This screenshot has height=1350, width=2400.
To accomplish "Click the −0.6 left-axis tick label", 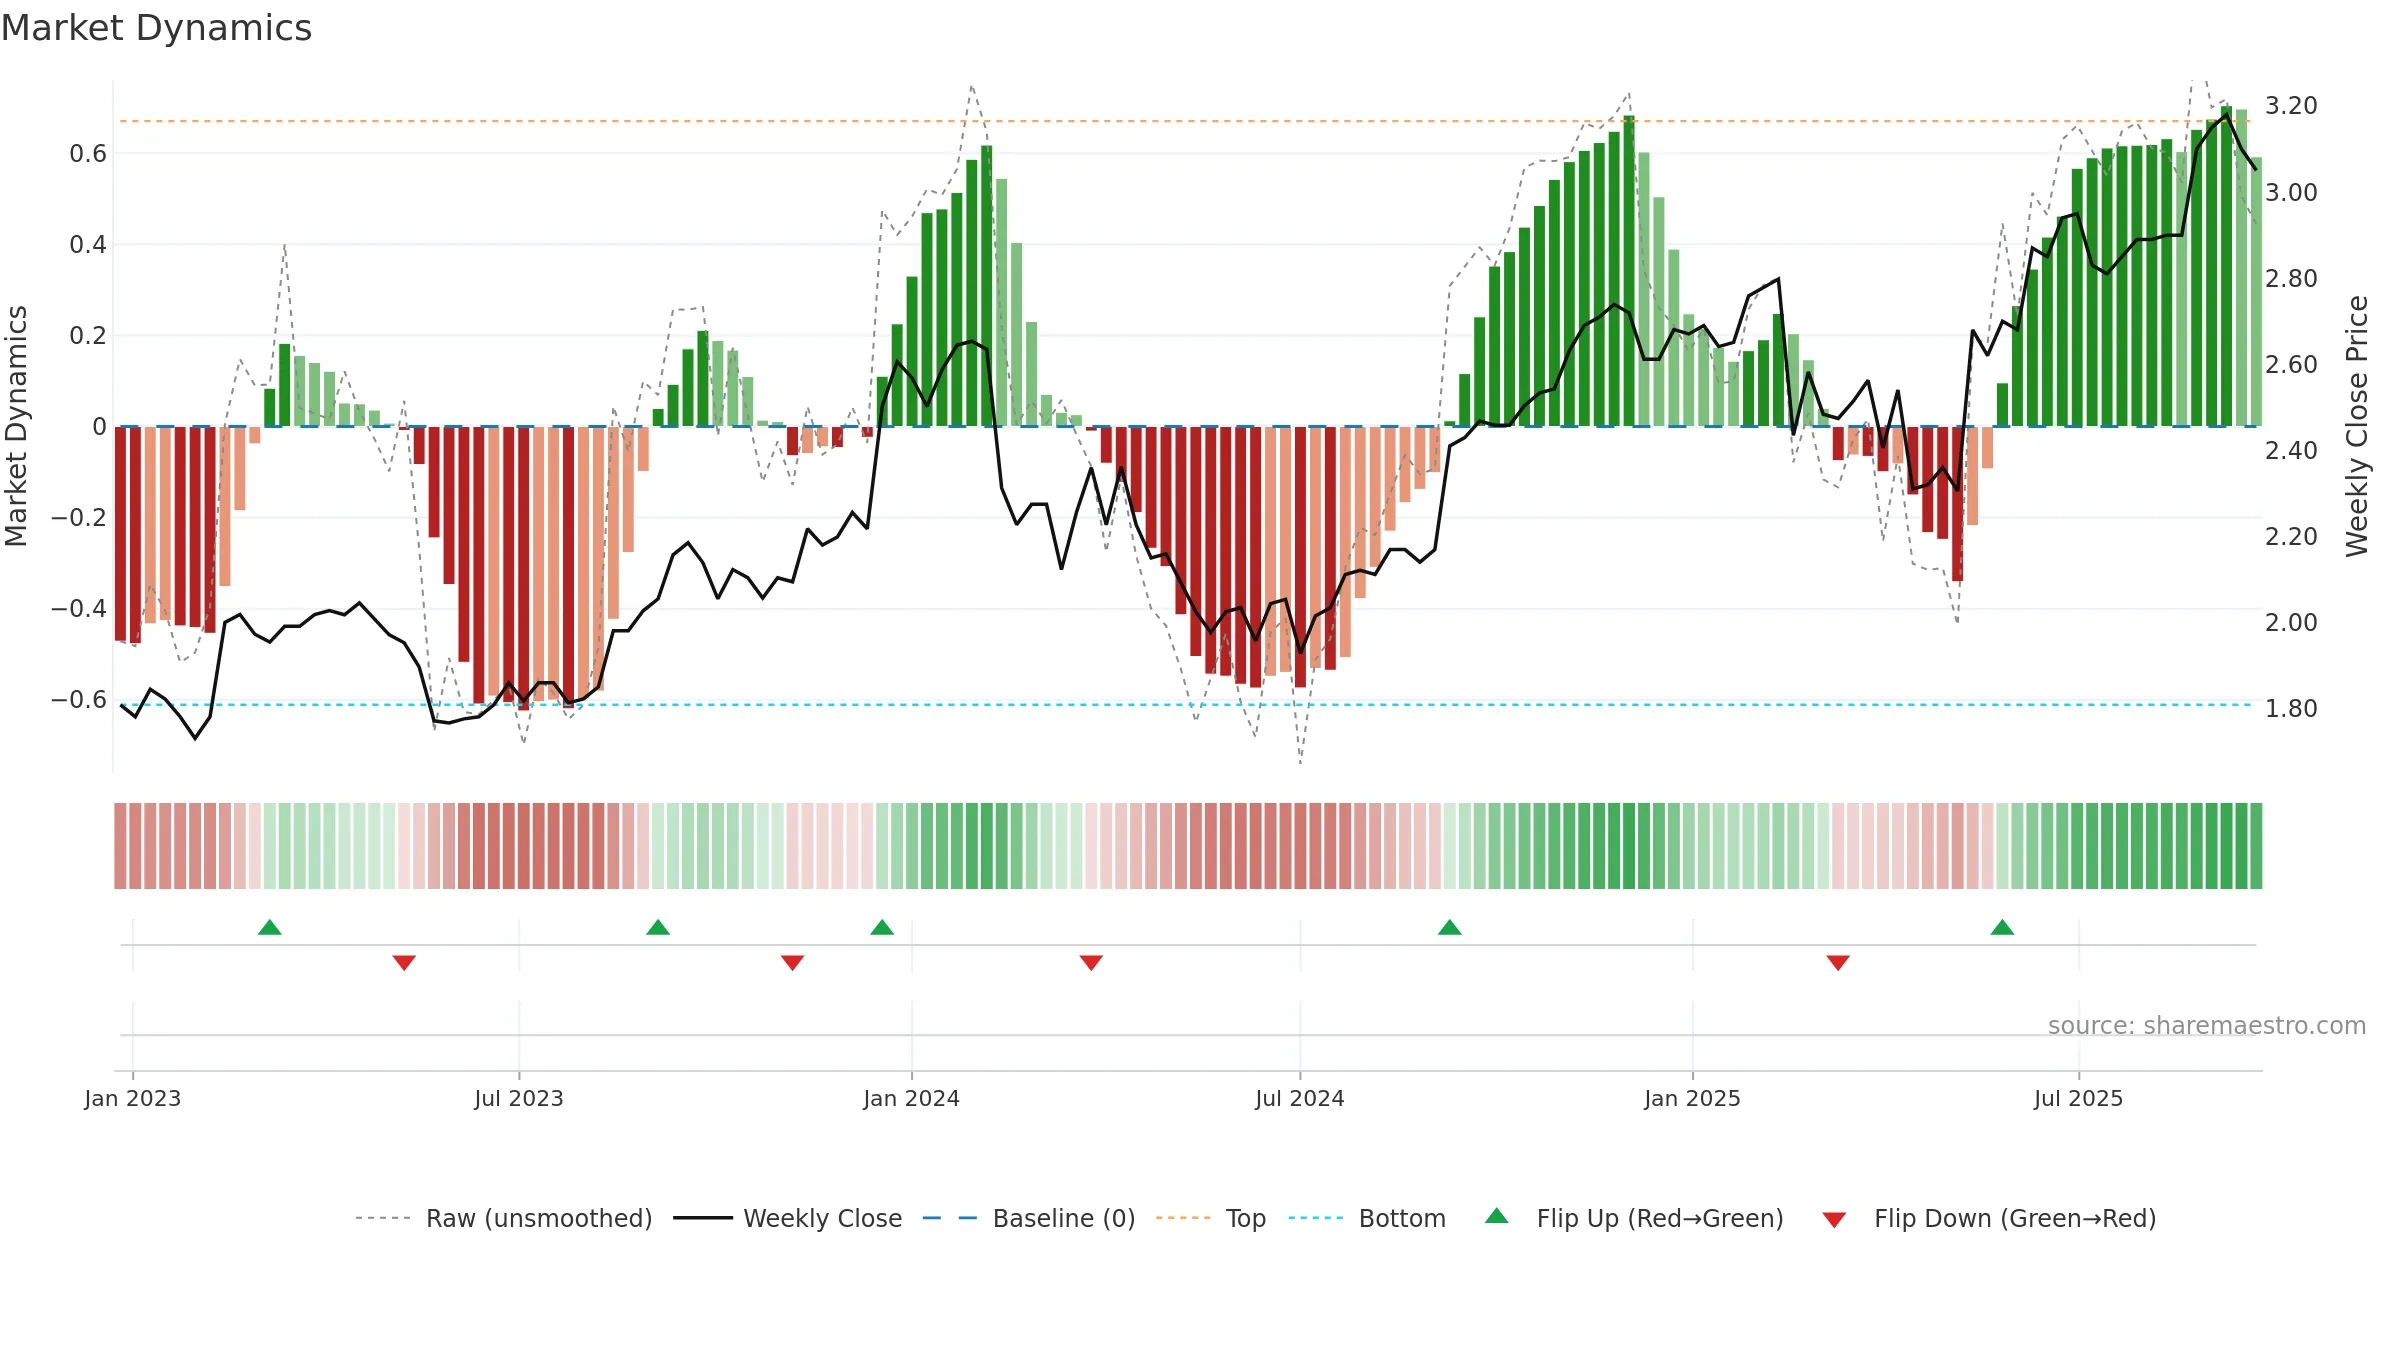I will pyautogui.click(x=79, y=700).
